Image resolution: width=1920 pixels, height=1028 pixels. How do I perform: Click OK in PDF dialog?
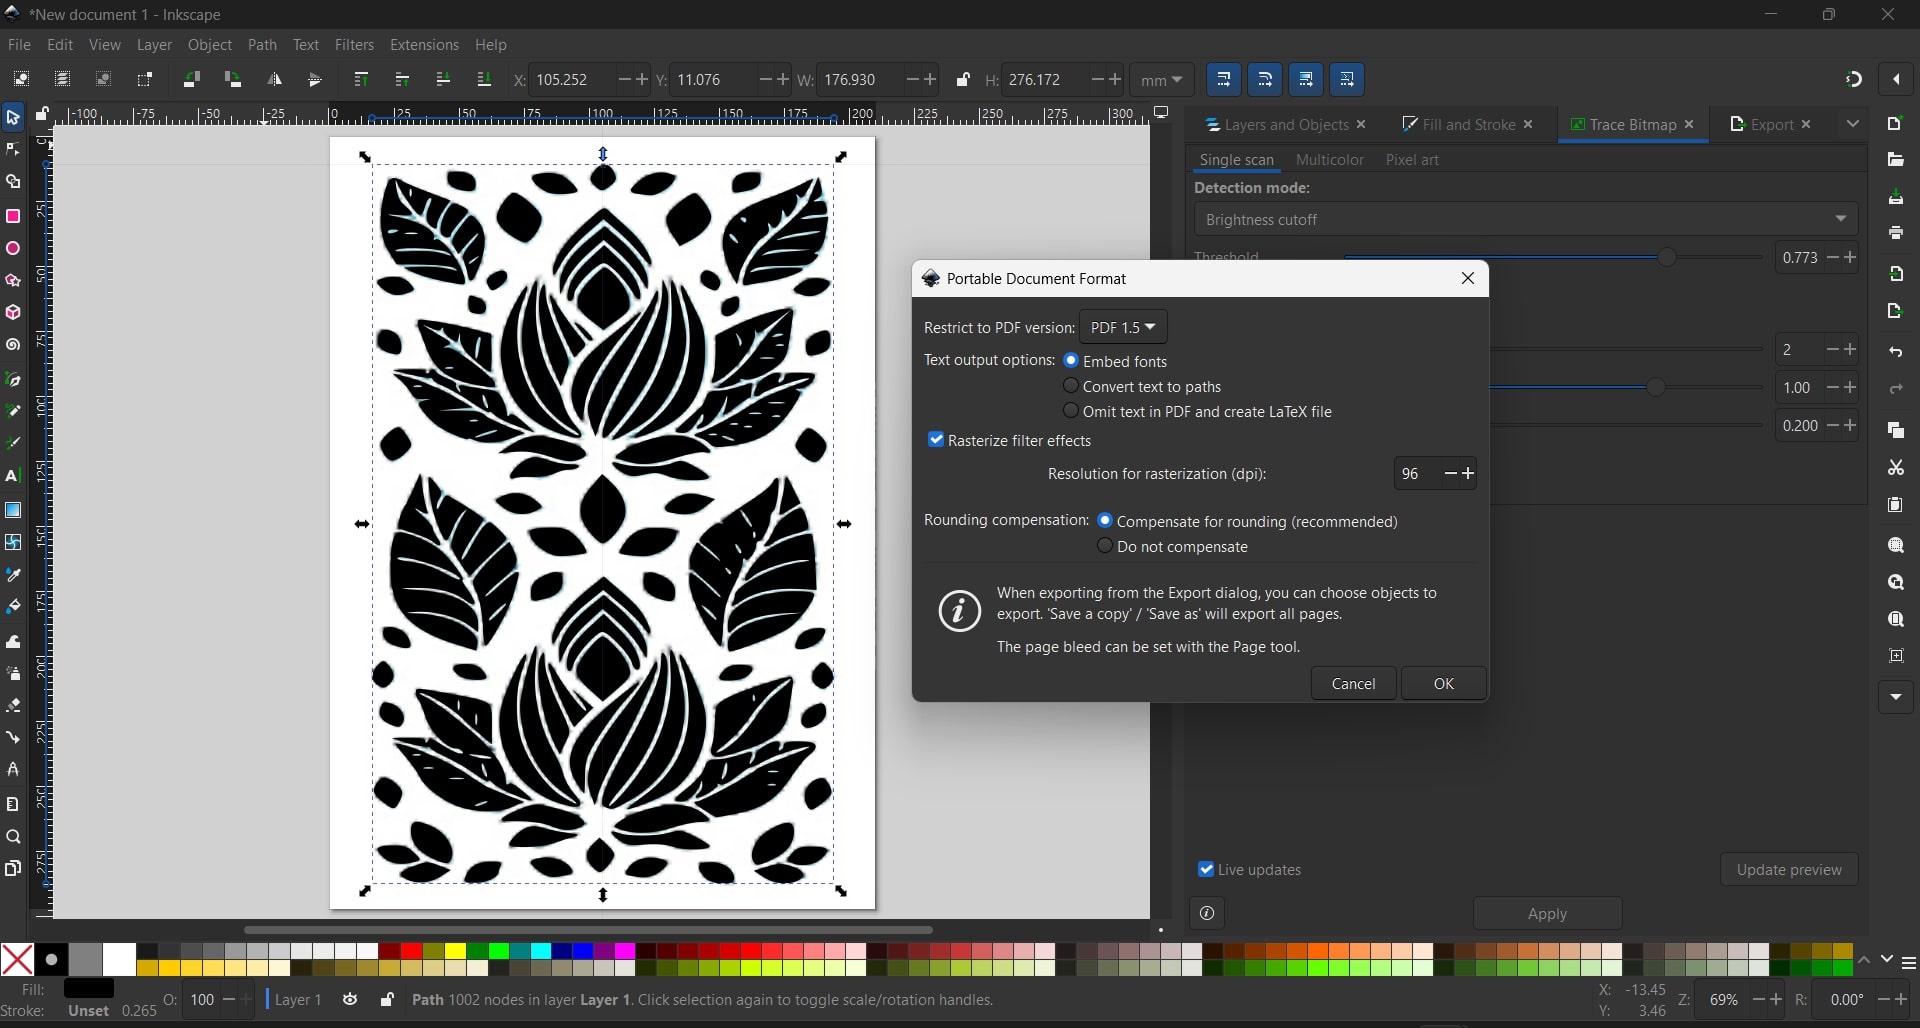(1444, 683)
